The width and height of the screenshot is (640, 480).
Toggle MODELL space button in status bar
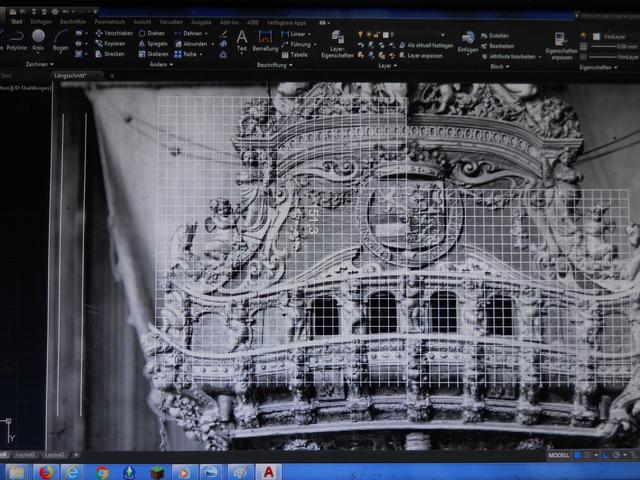coord(559,455)
